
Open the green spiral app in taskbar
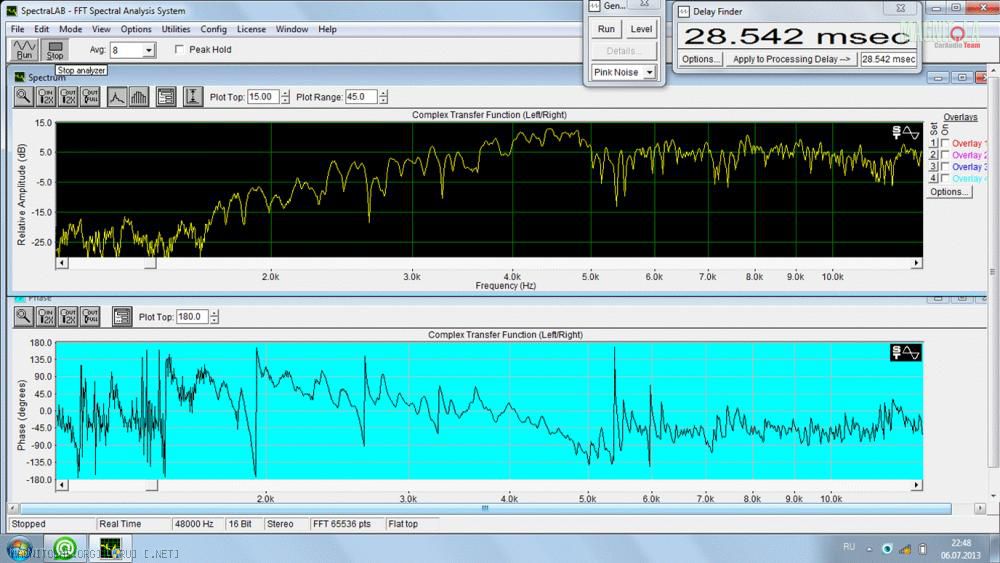64,548
